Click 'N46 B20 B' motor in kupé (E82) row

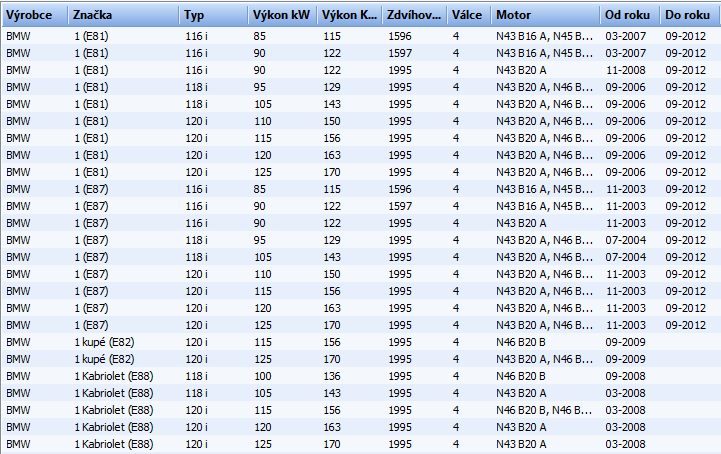click(x=521, y=342)
